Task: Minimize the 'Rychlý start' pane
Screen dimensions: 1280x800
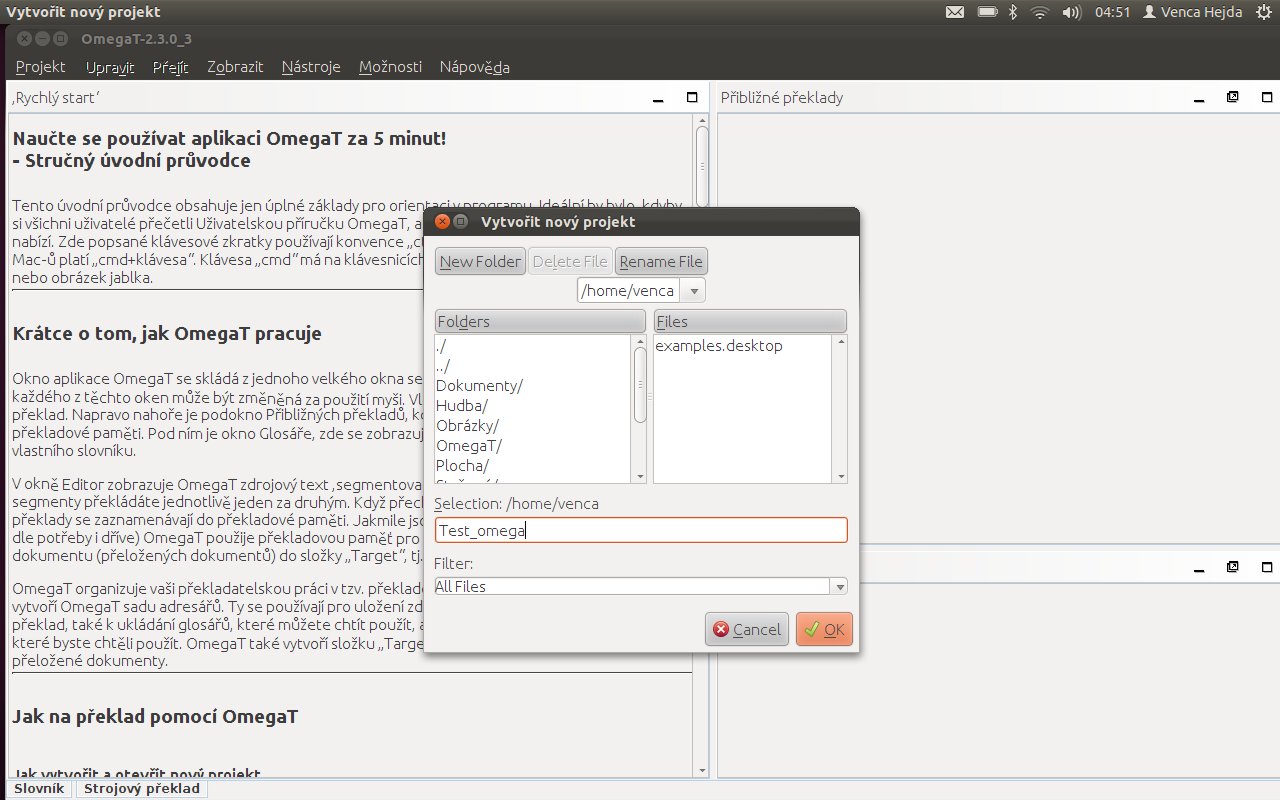Action: [658, 98]
